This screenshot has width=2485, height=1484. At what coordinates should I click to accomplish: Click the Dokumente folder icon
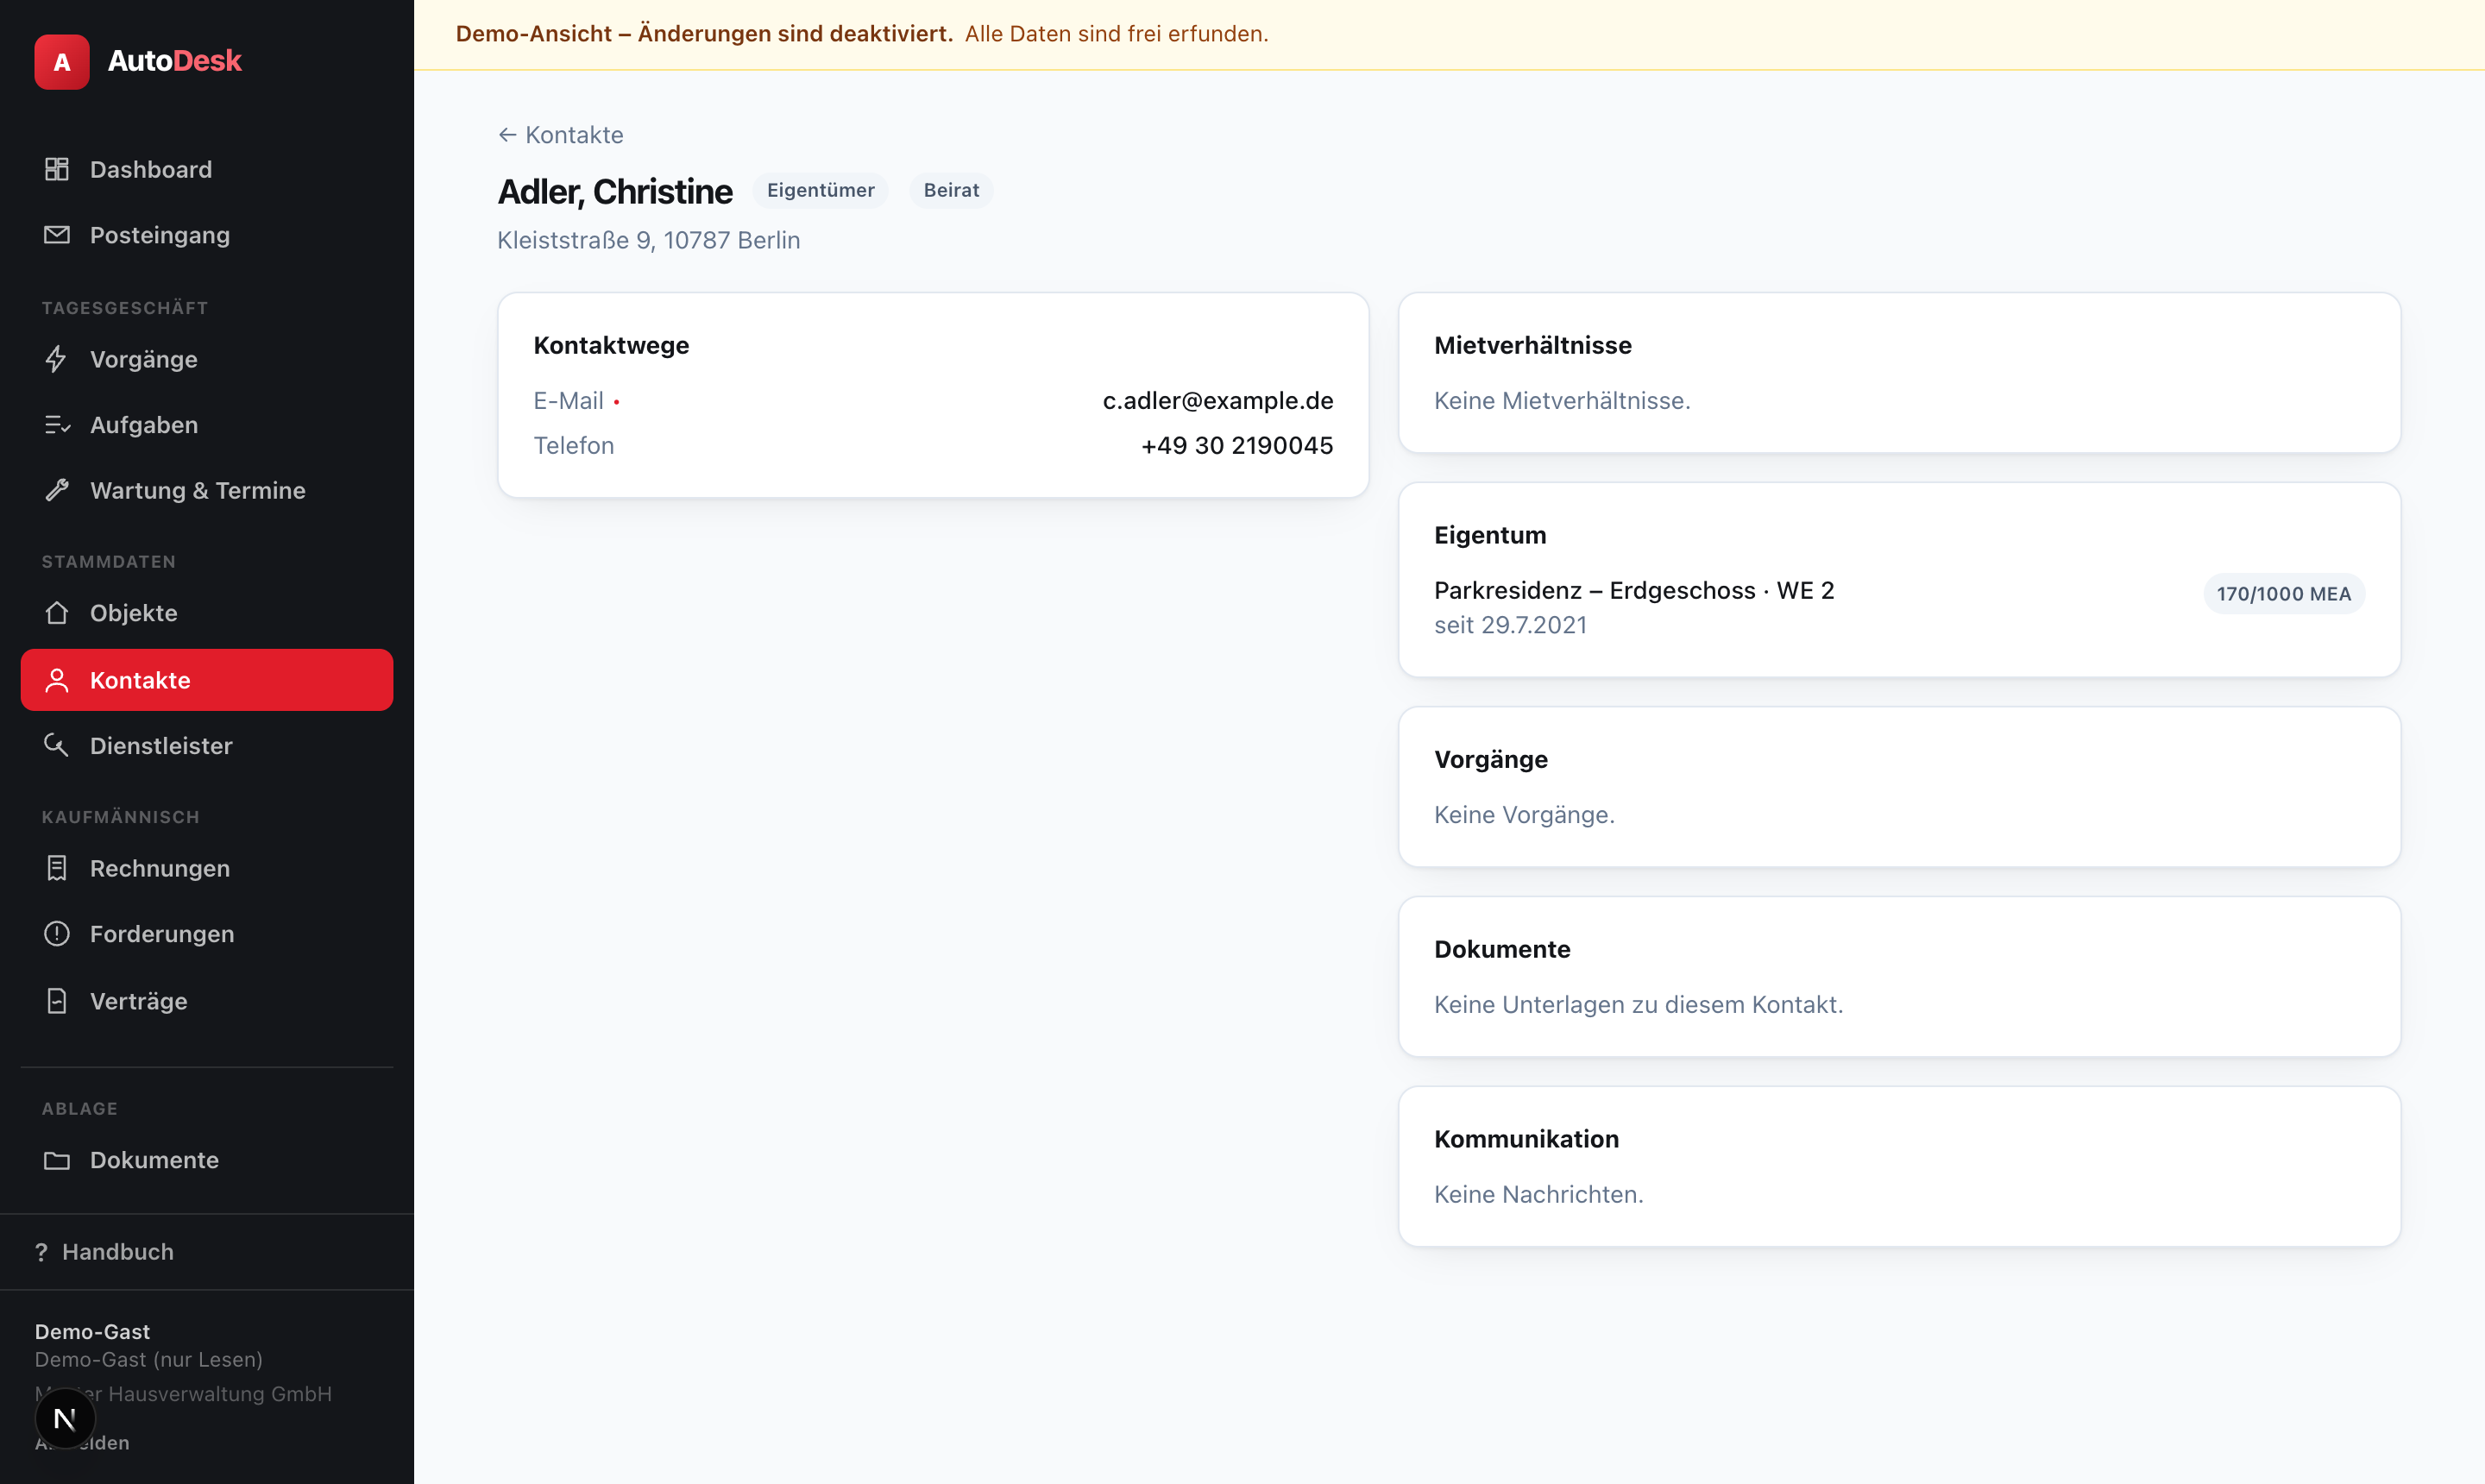(57, 1160)
